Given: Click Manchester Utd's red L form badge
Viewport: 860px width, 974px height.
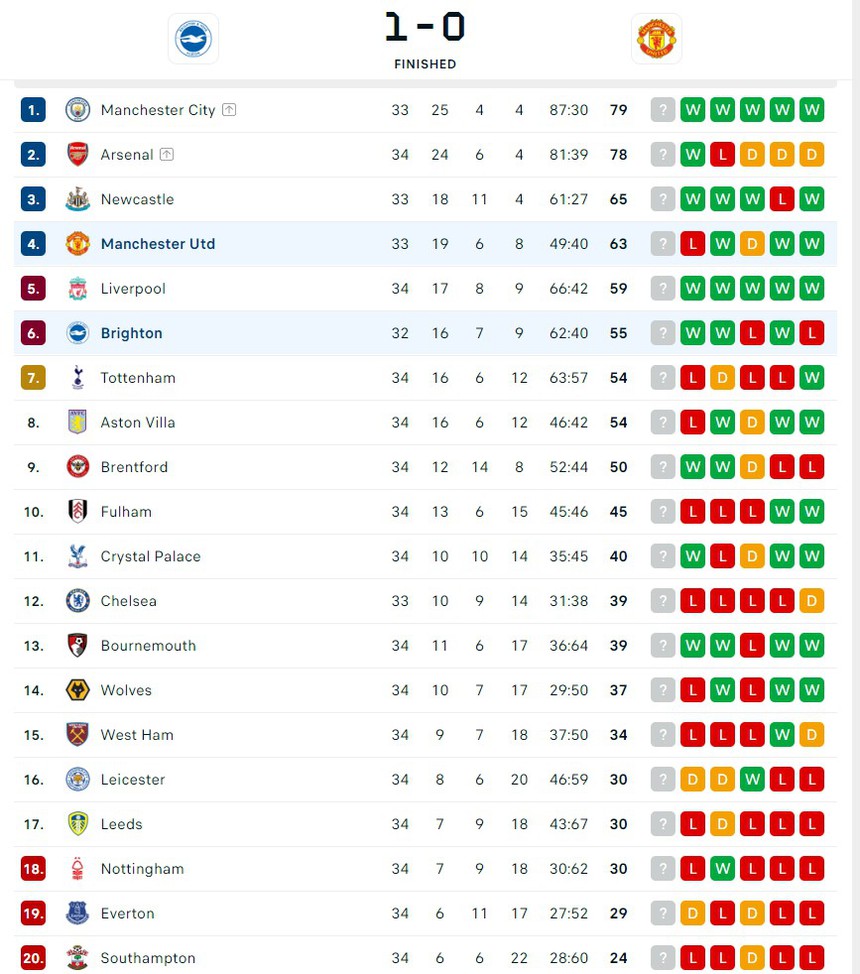Looking at the screenshot, I should (x=692, y=243).
